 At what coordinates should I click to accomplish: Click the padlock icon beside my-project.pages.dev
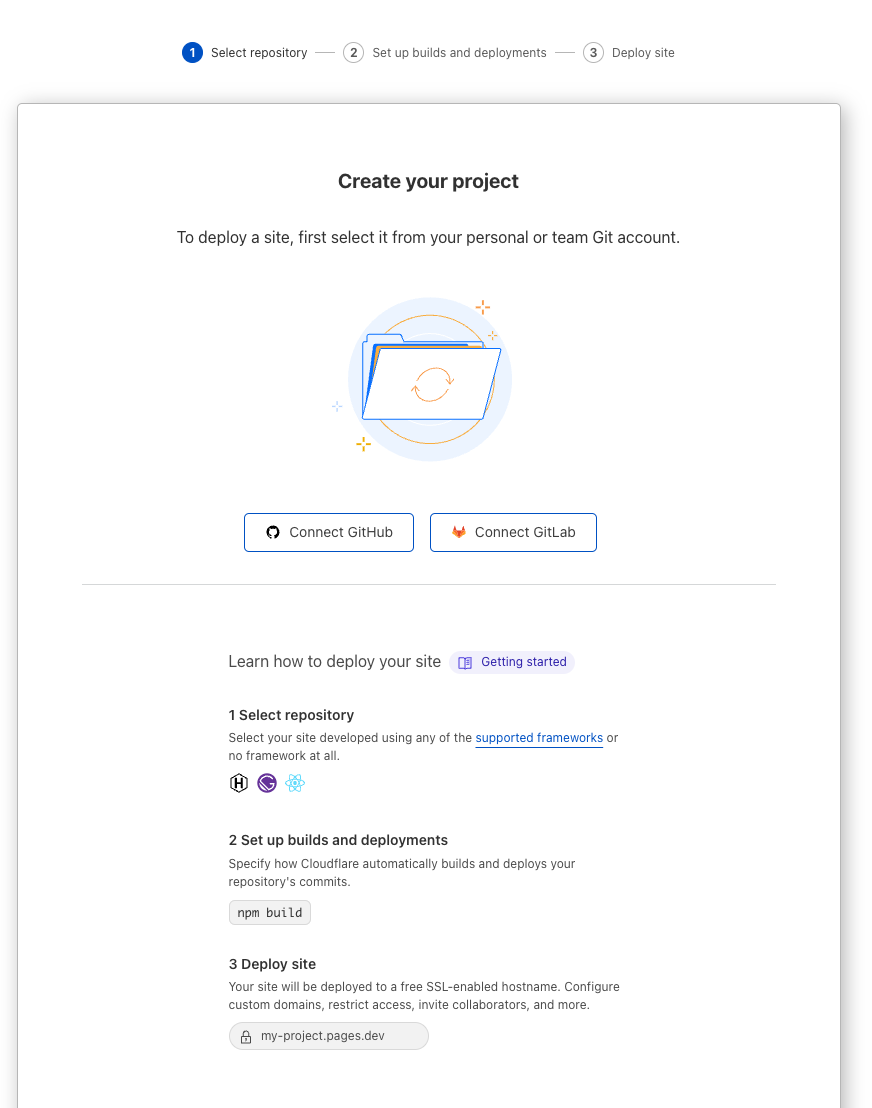[246, 1036]
